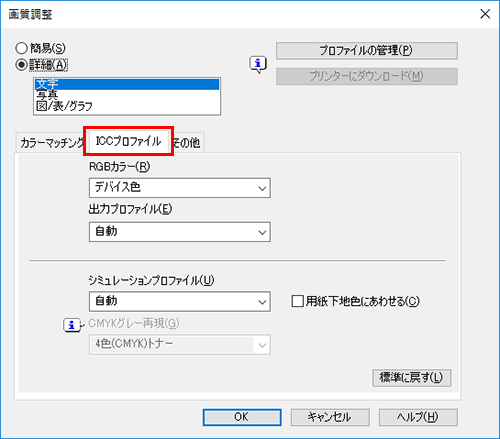This screenshot has height=439, width=500.
Task: Enable 用紙下地色にあわせる checkbox
Action: (x=297, y=301)
